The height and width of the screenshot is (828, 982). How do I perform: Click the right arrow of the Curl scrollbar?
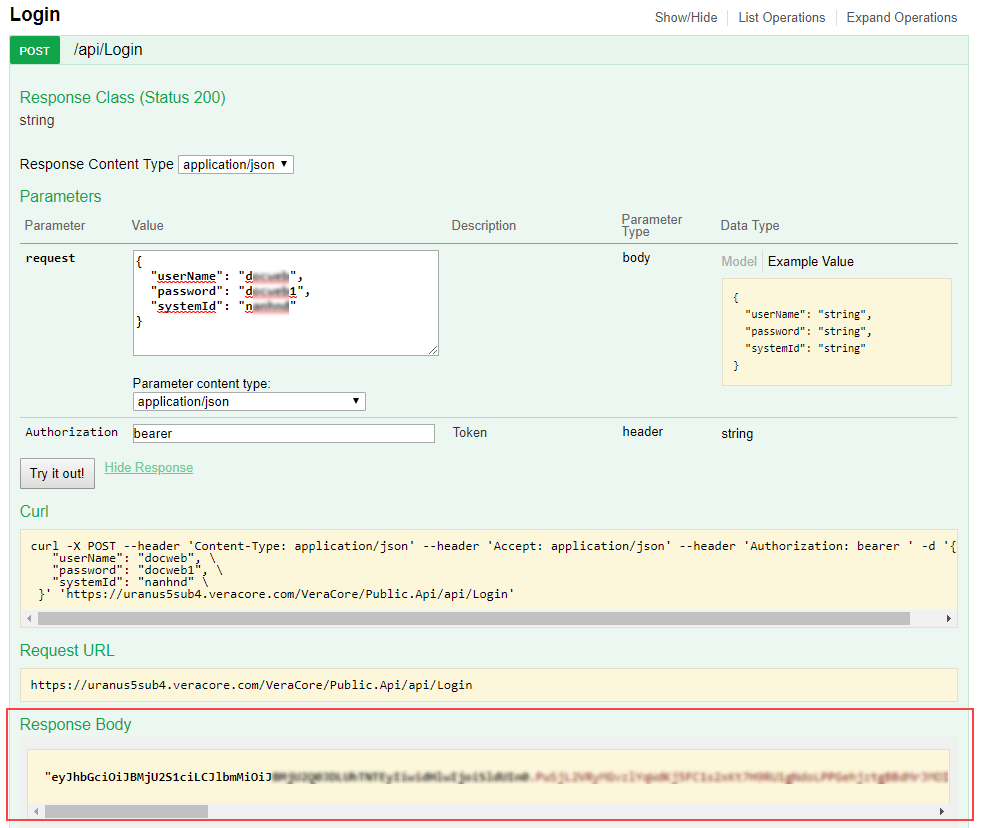[949, 619]
